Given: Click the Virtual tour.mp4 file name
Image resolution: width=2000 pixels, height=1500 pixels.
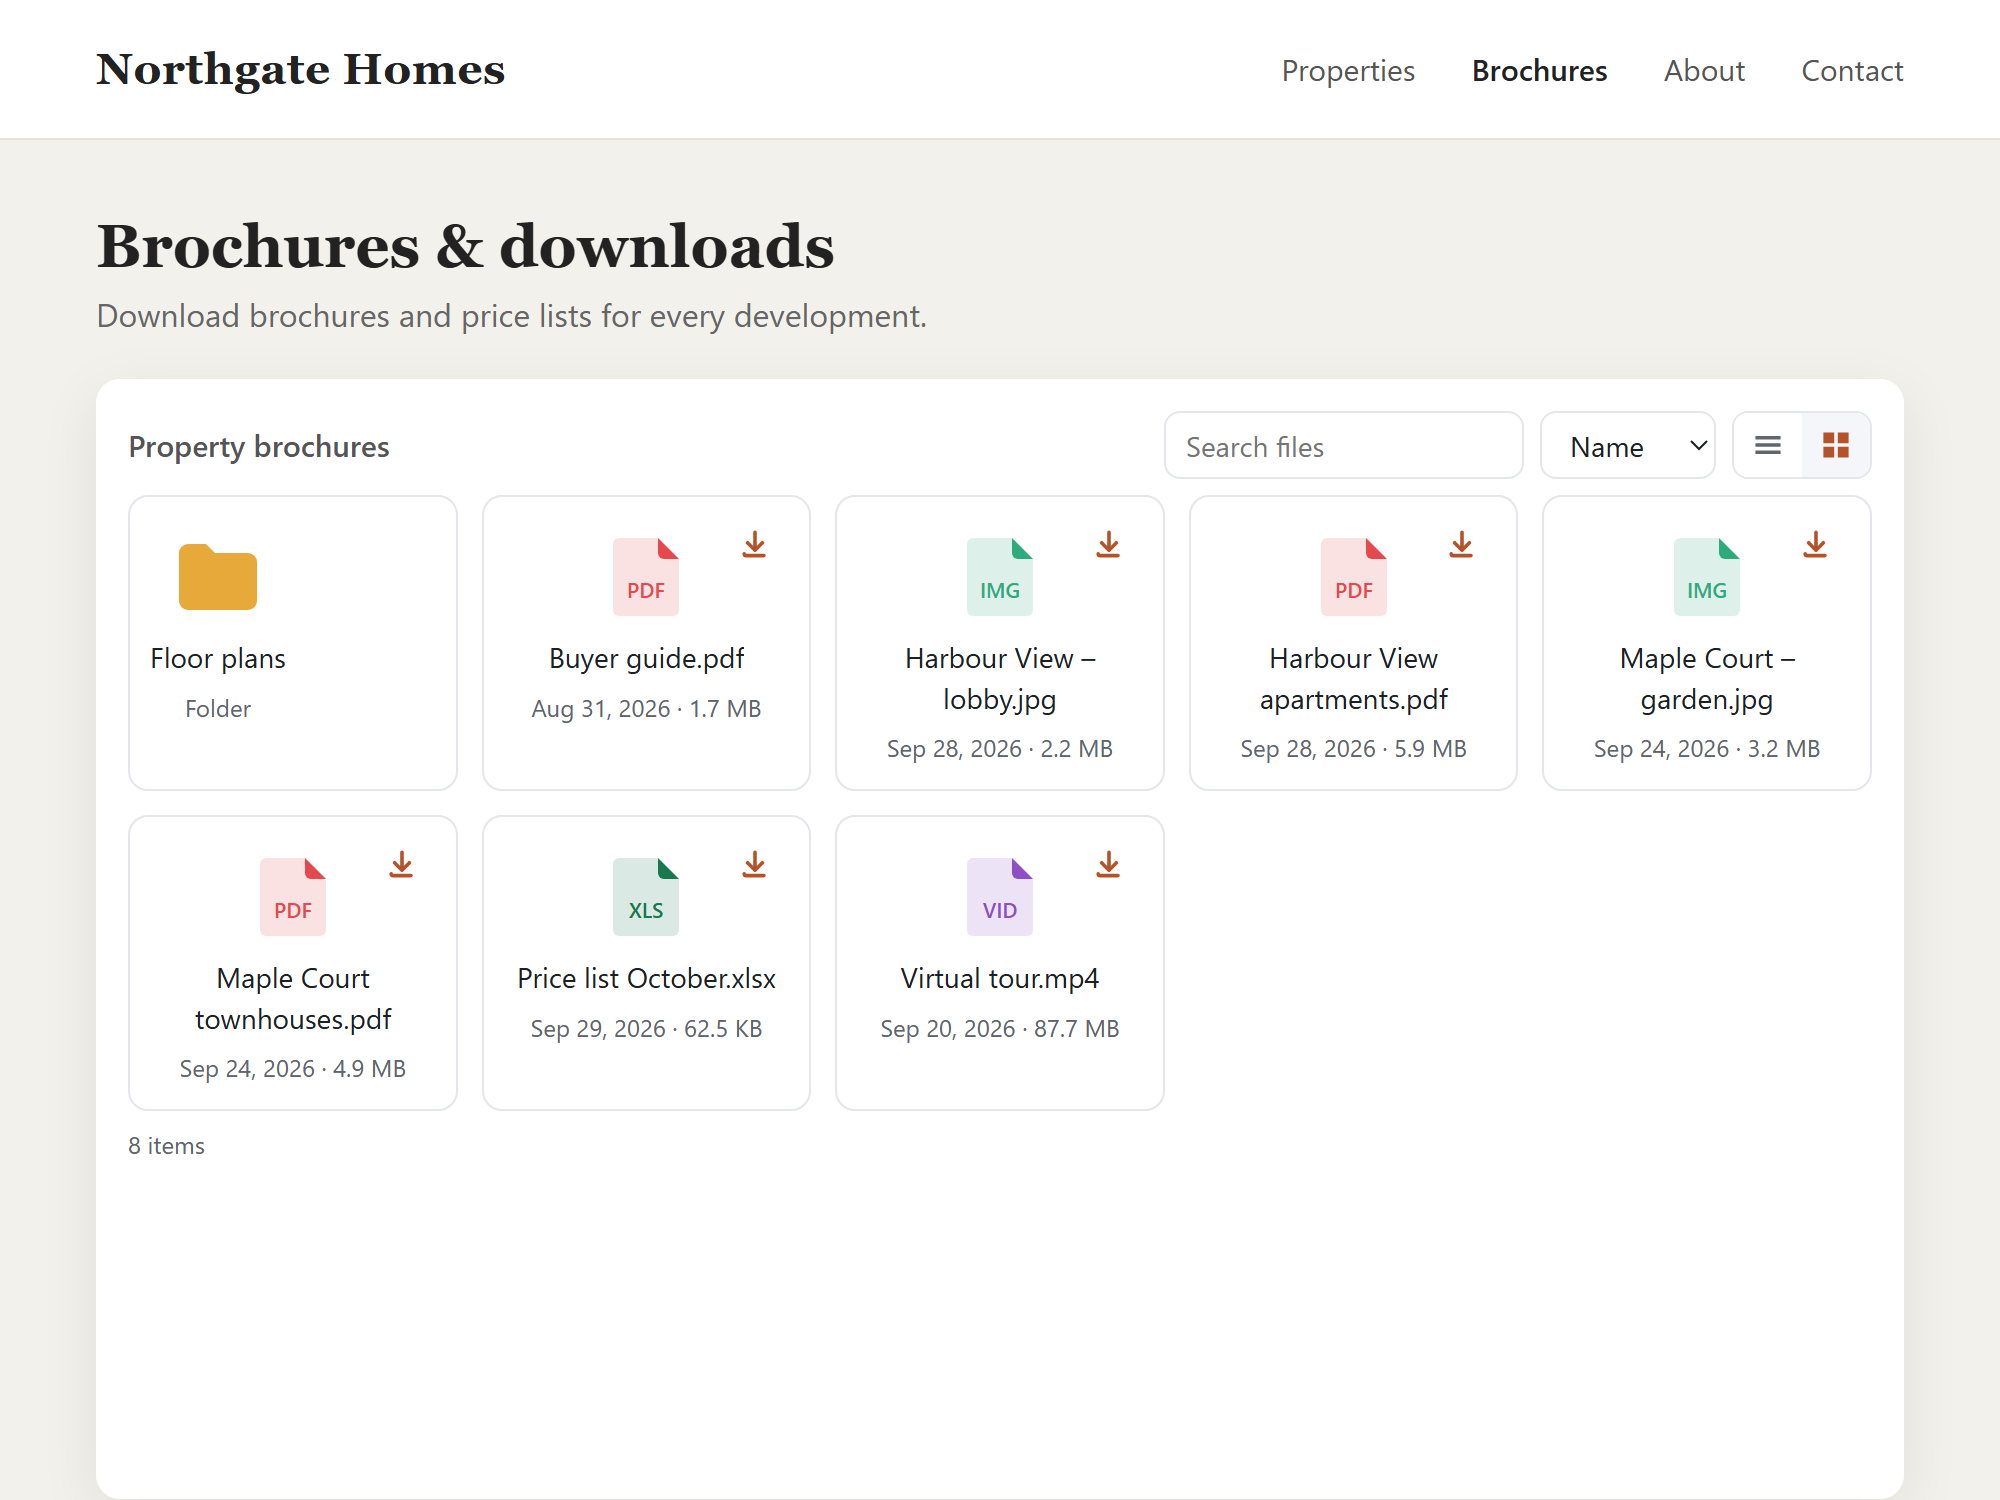Looking at the screenshot, I should 1000,979.
